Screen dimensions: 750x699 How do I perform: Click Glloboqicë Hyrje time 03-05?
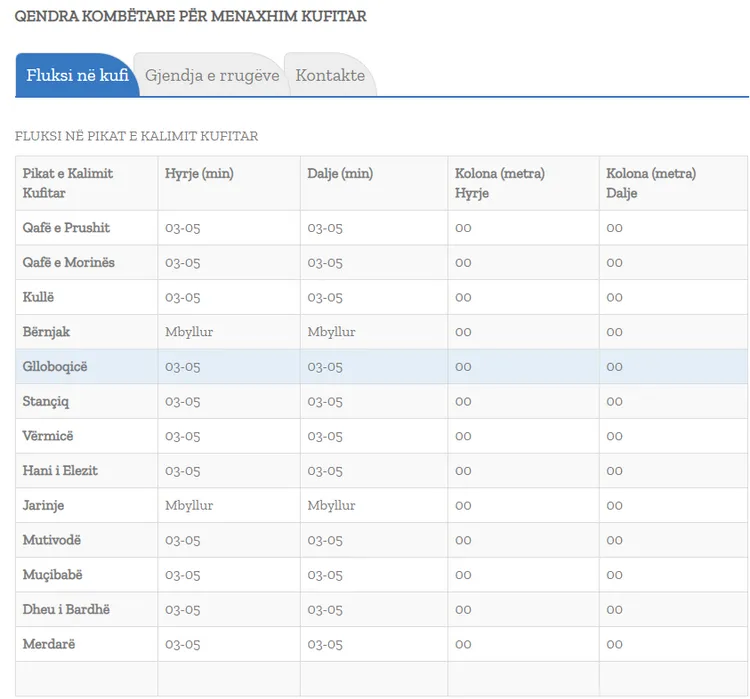(x=182, y=367)
